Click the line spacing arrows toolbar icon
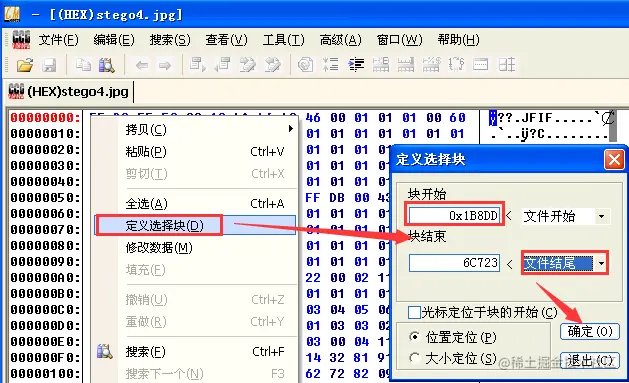Image resolution: width=629 pixels, height=383 pixels. [x=331, y=65]
